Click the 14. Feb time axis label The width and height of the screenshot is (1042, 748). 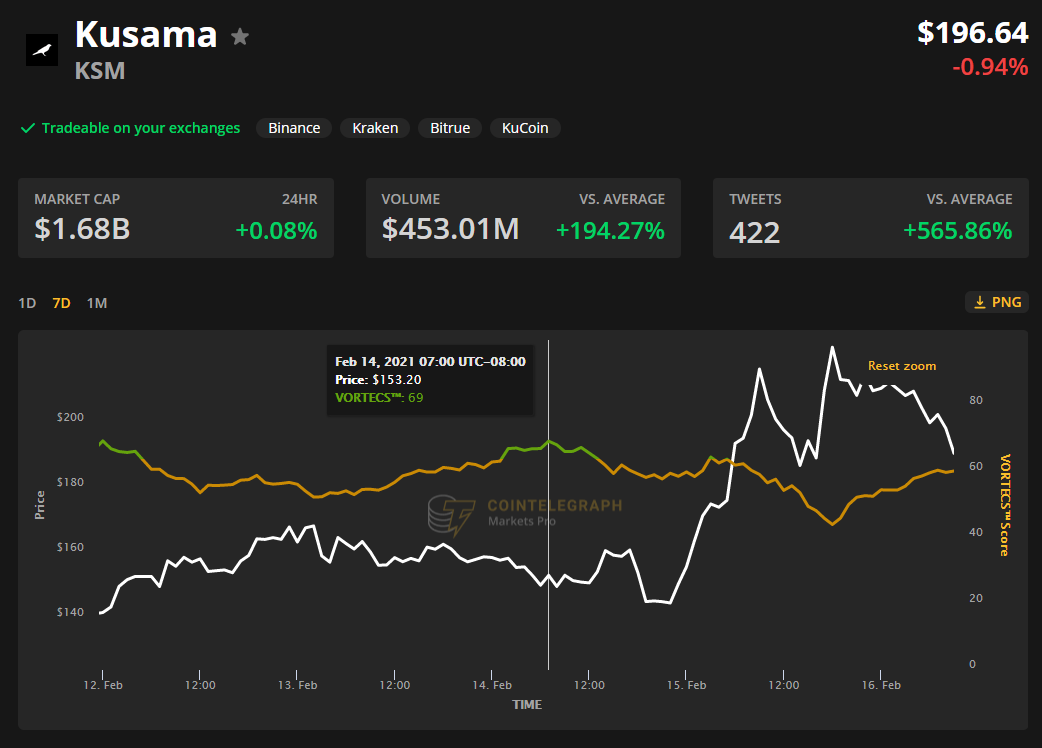[x=492, y=685]
